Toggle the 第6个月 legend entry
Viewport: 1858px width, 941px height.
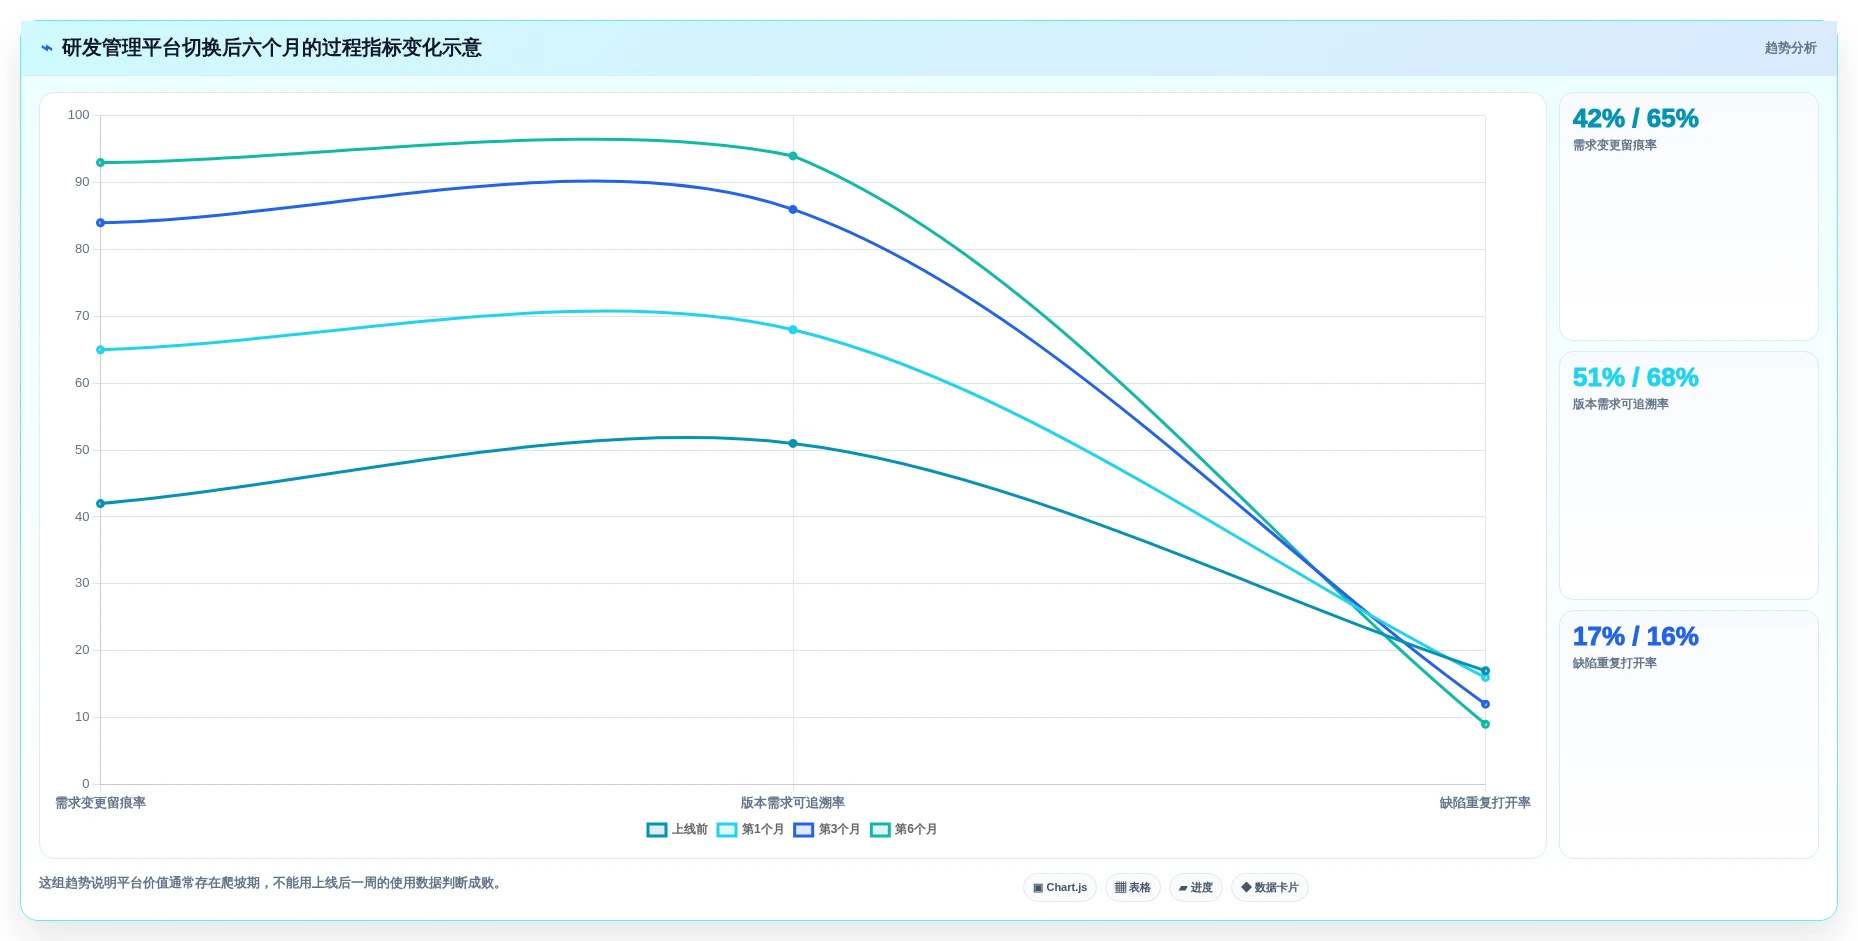coord(904,829)
